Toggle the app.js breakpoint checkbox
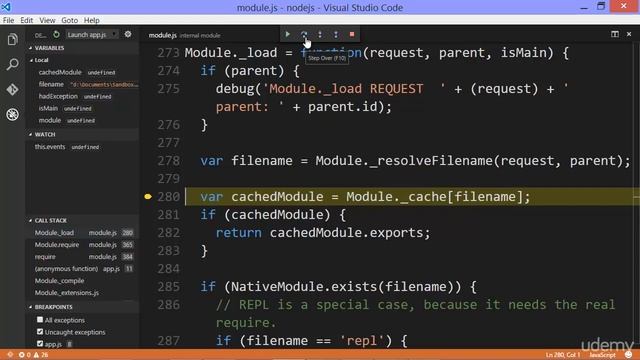640x360 pixels. [40, 344]
